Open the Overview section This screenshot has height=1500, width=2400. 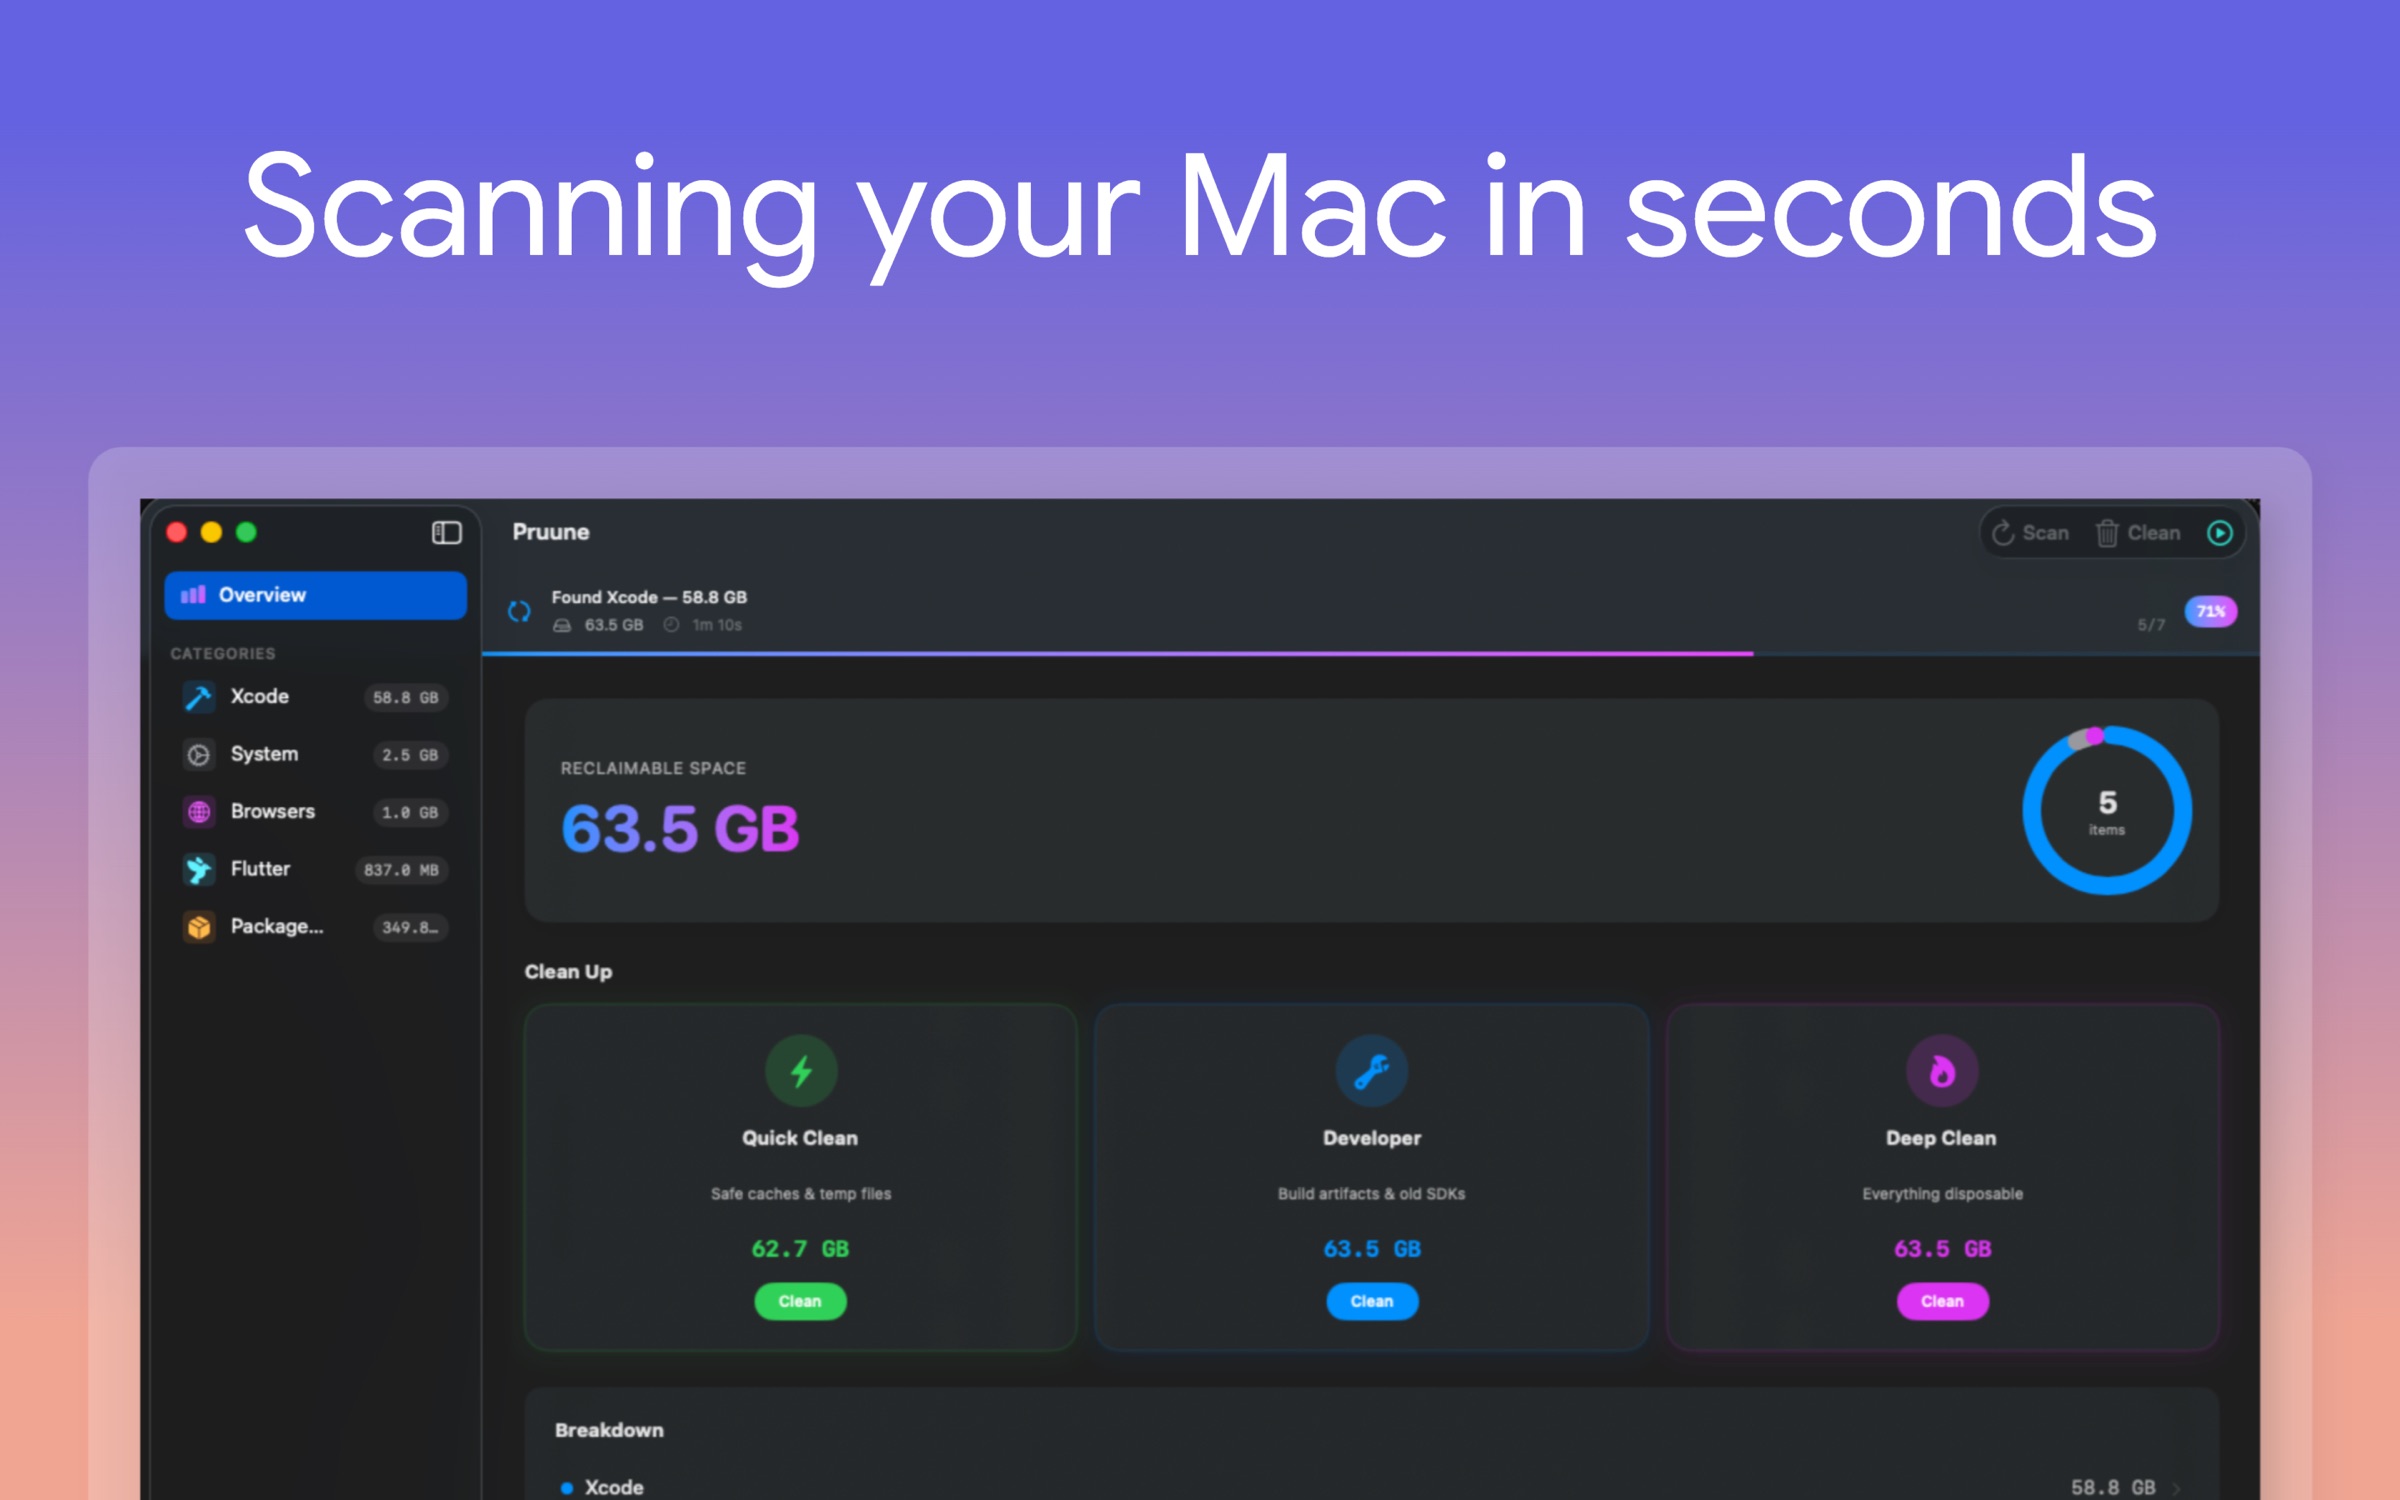point(315,595)
